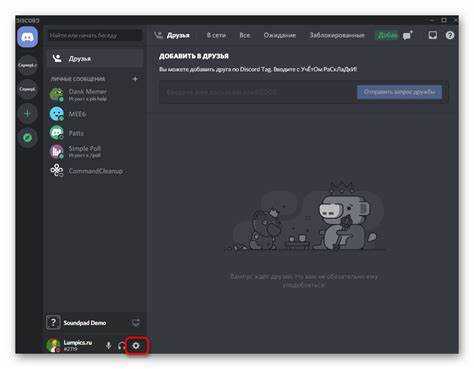Open the CommandCleanup direct message row

[95, 171]
